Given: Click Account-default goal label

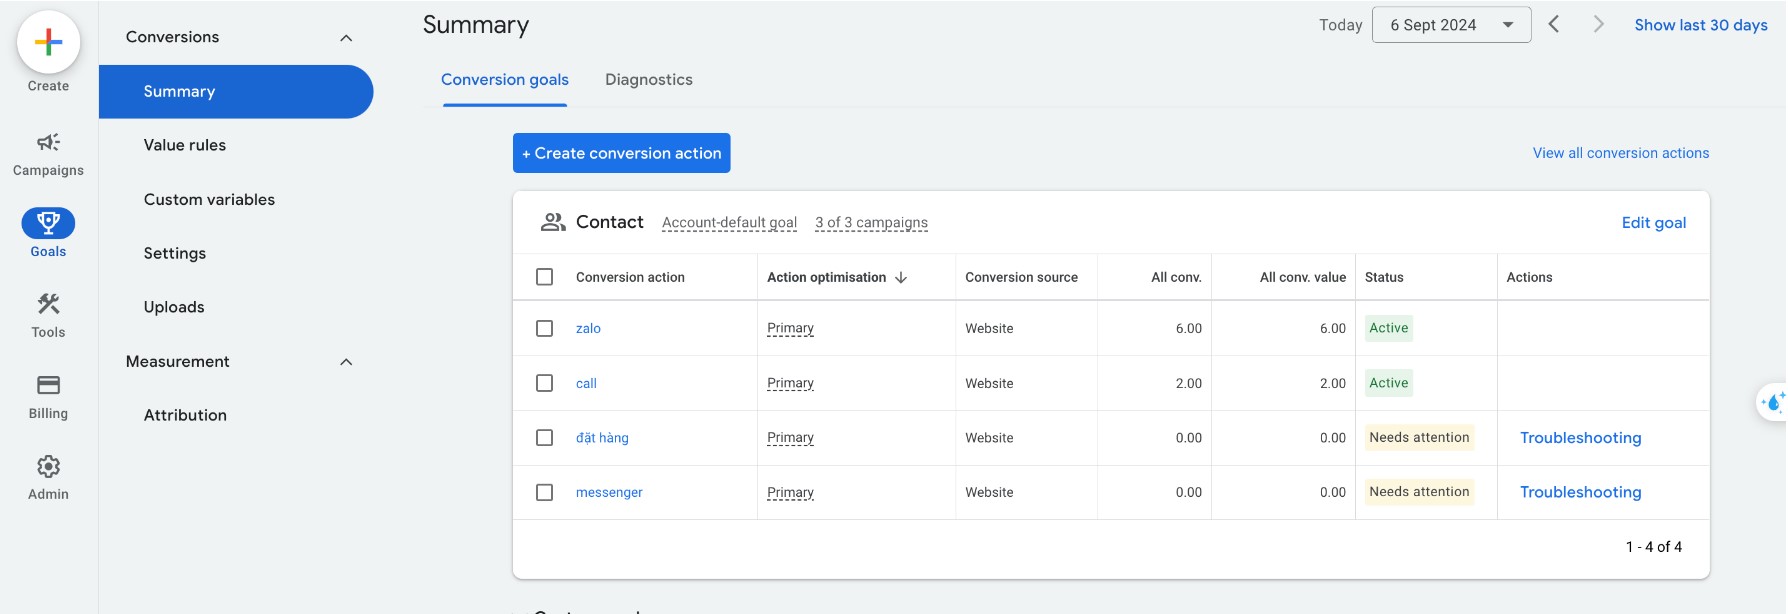Looking at the screenshot, I should click(x=729, y=223).
